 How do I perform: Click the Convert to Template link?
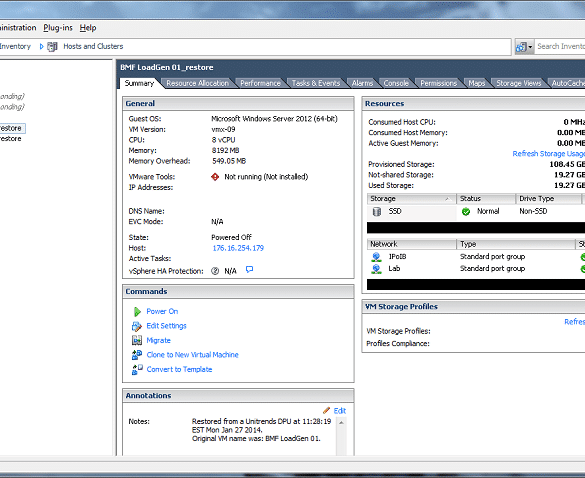(179, 369)
